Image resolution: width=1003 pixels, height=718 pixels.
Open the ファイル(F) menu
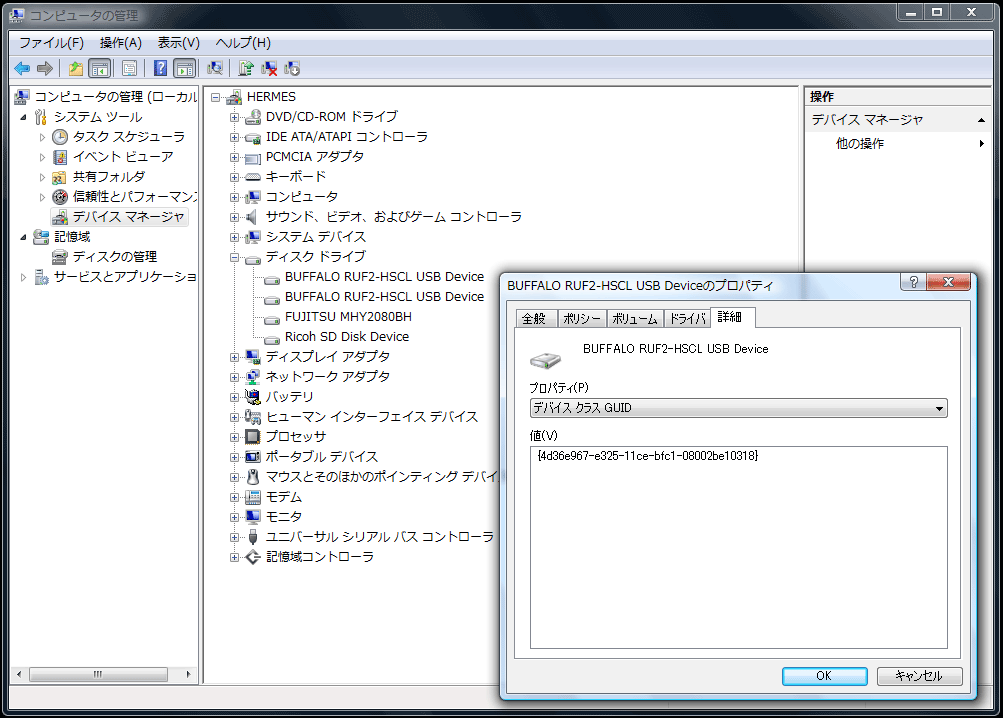(51, 43)
